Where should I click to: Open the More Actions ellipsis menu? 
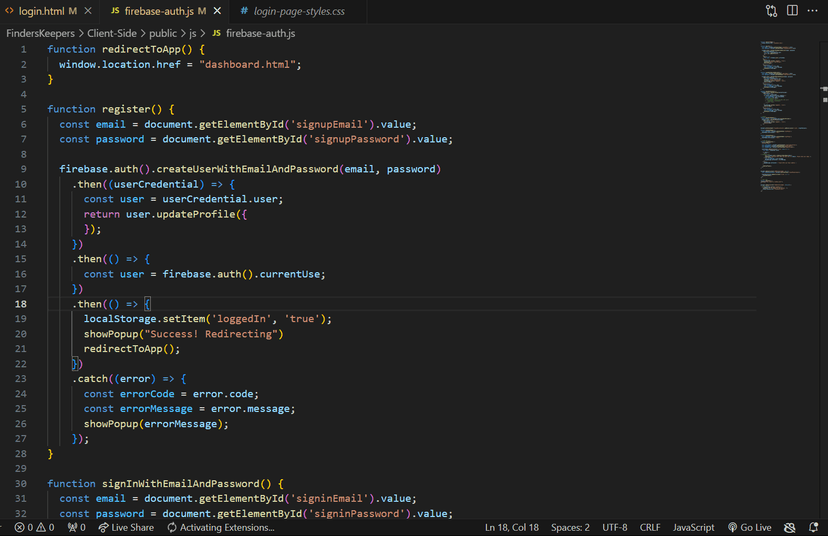[x=812, y=11]
